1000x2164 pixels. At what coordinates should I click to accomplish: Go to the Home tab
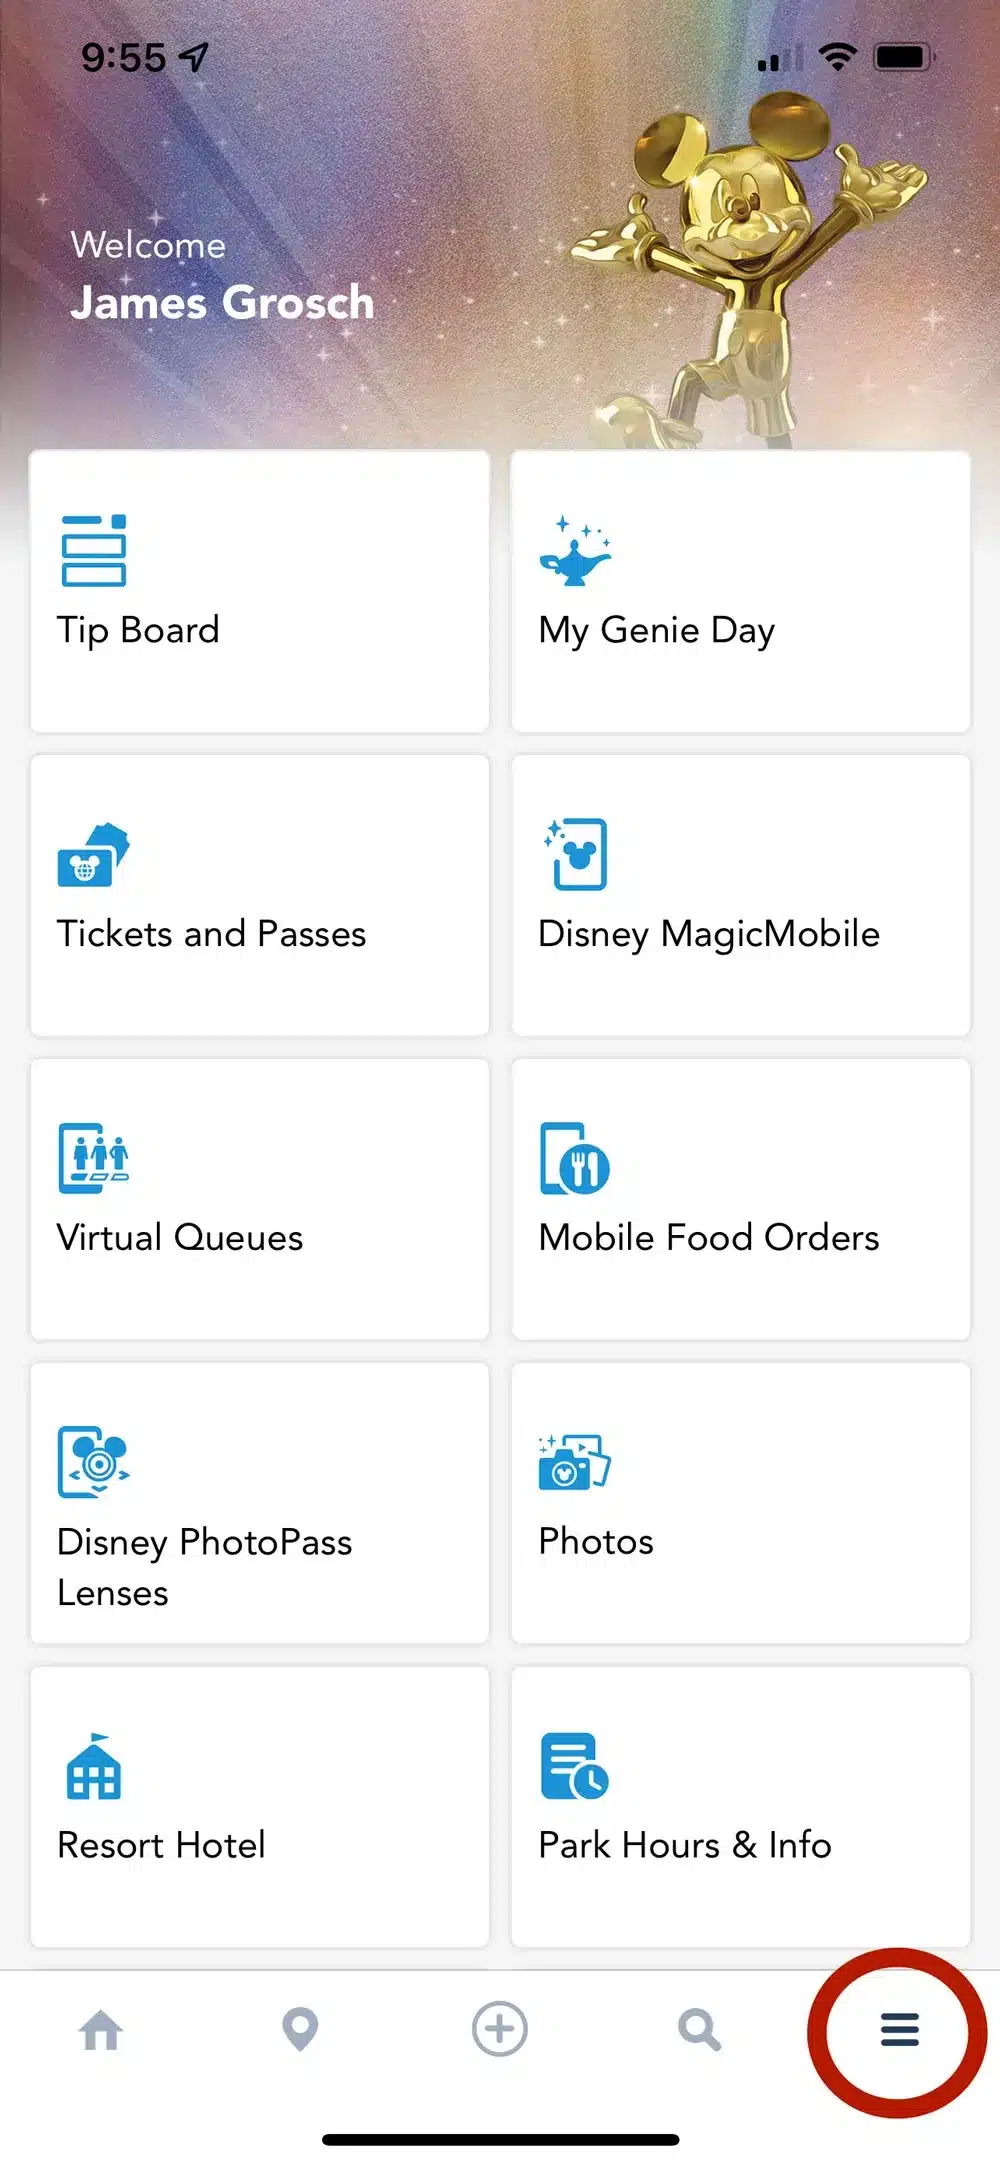(x=101, y=2030)
